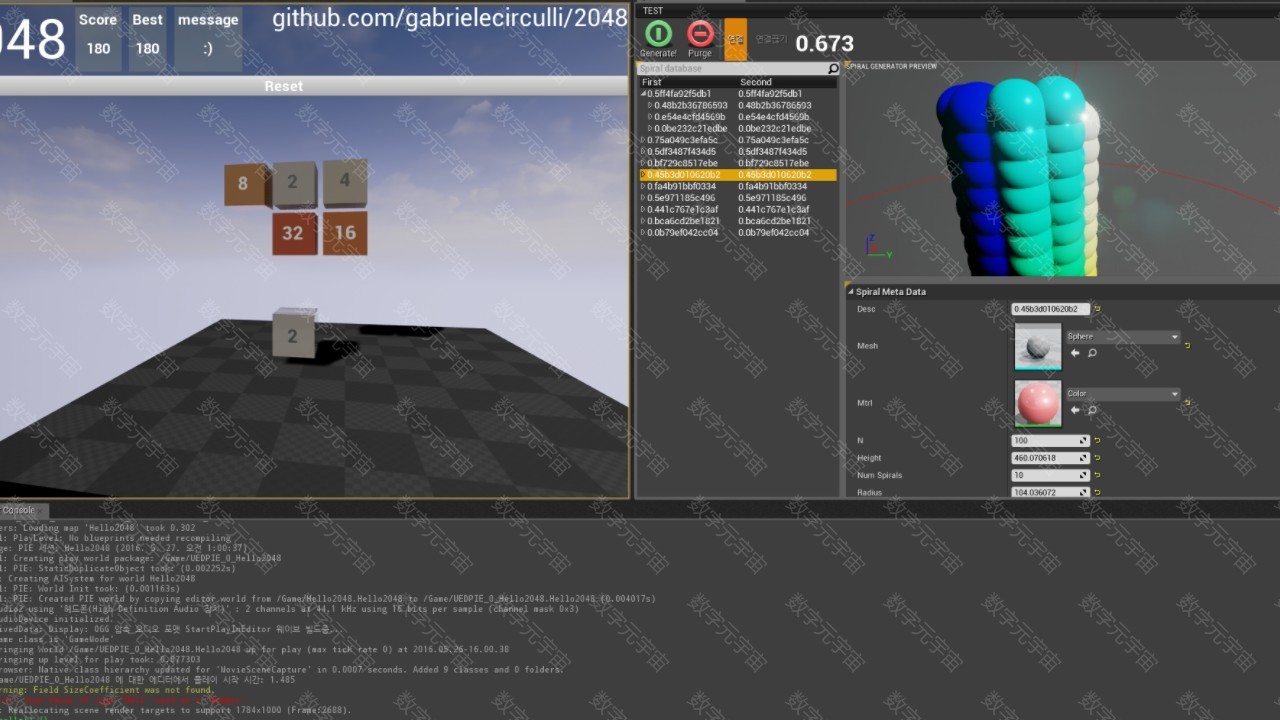Select the Console tab
The image size is (1280, 720).
(x=18, y=510)
